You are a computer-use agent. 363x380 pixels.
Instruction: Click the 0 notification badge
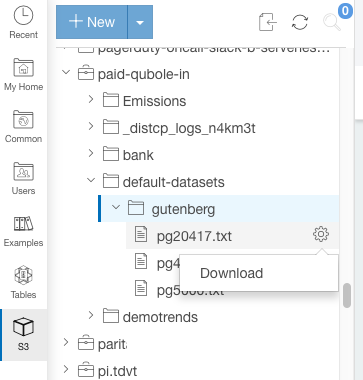click(345, 11)
